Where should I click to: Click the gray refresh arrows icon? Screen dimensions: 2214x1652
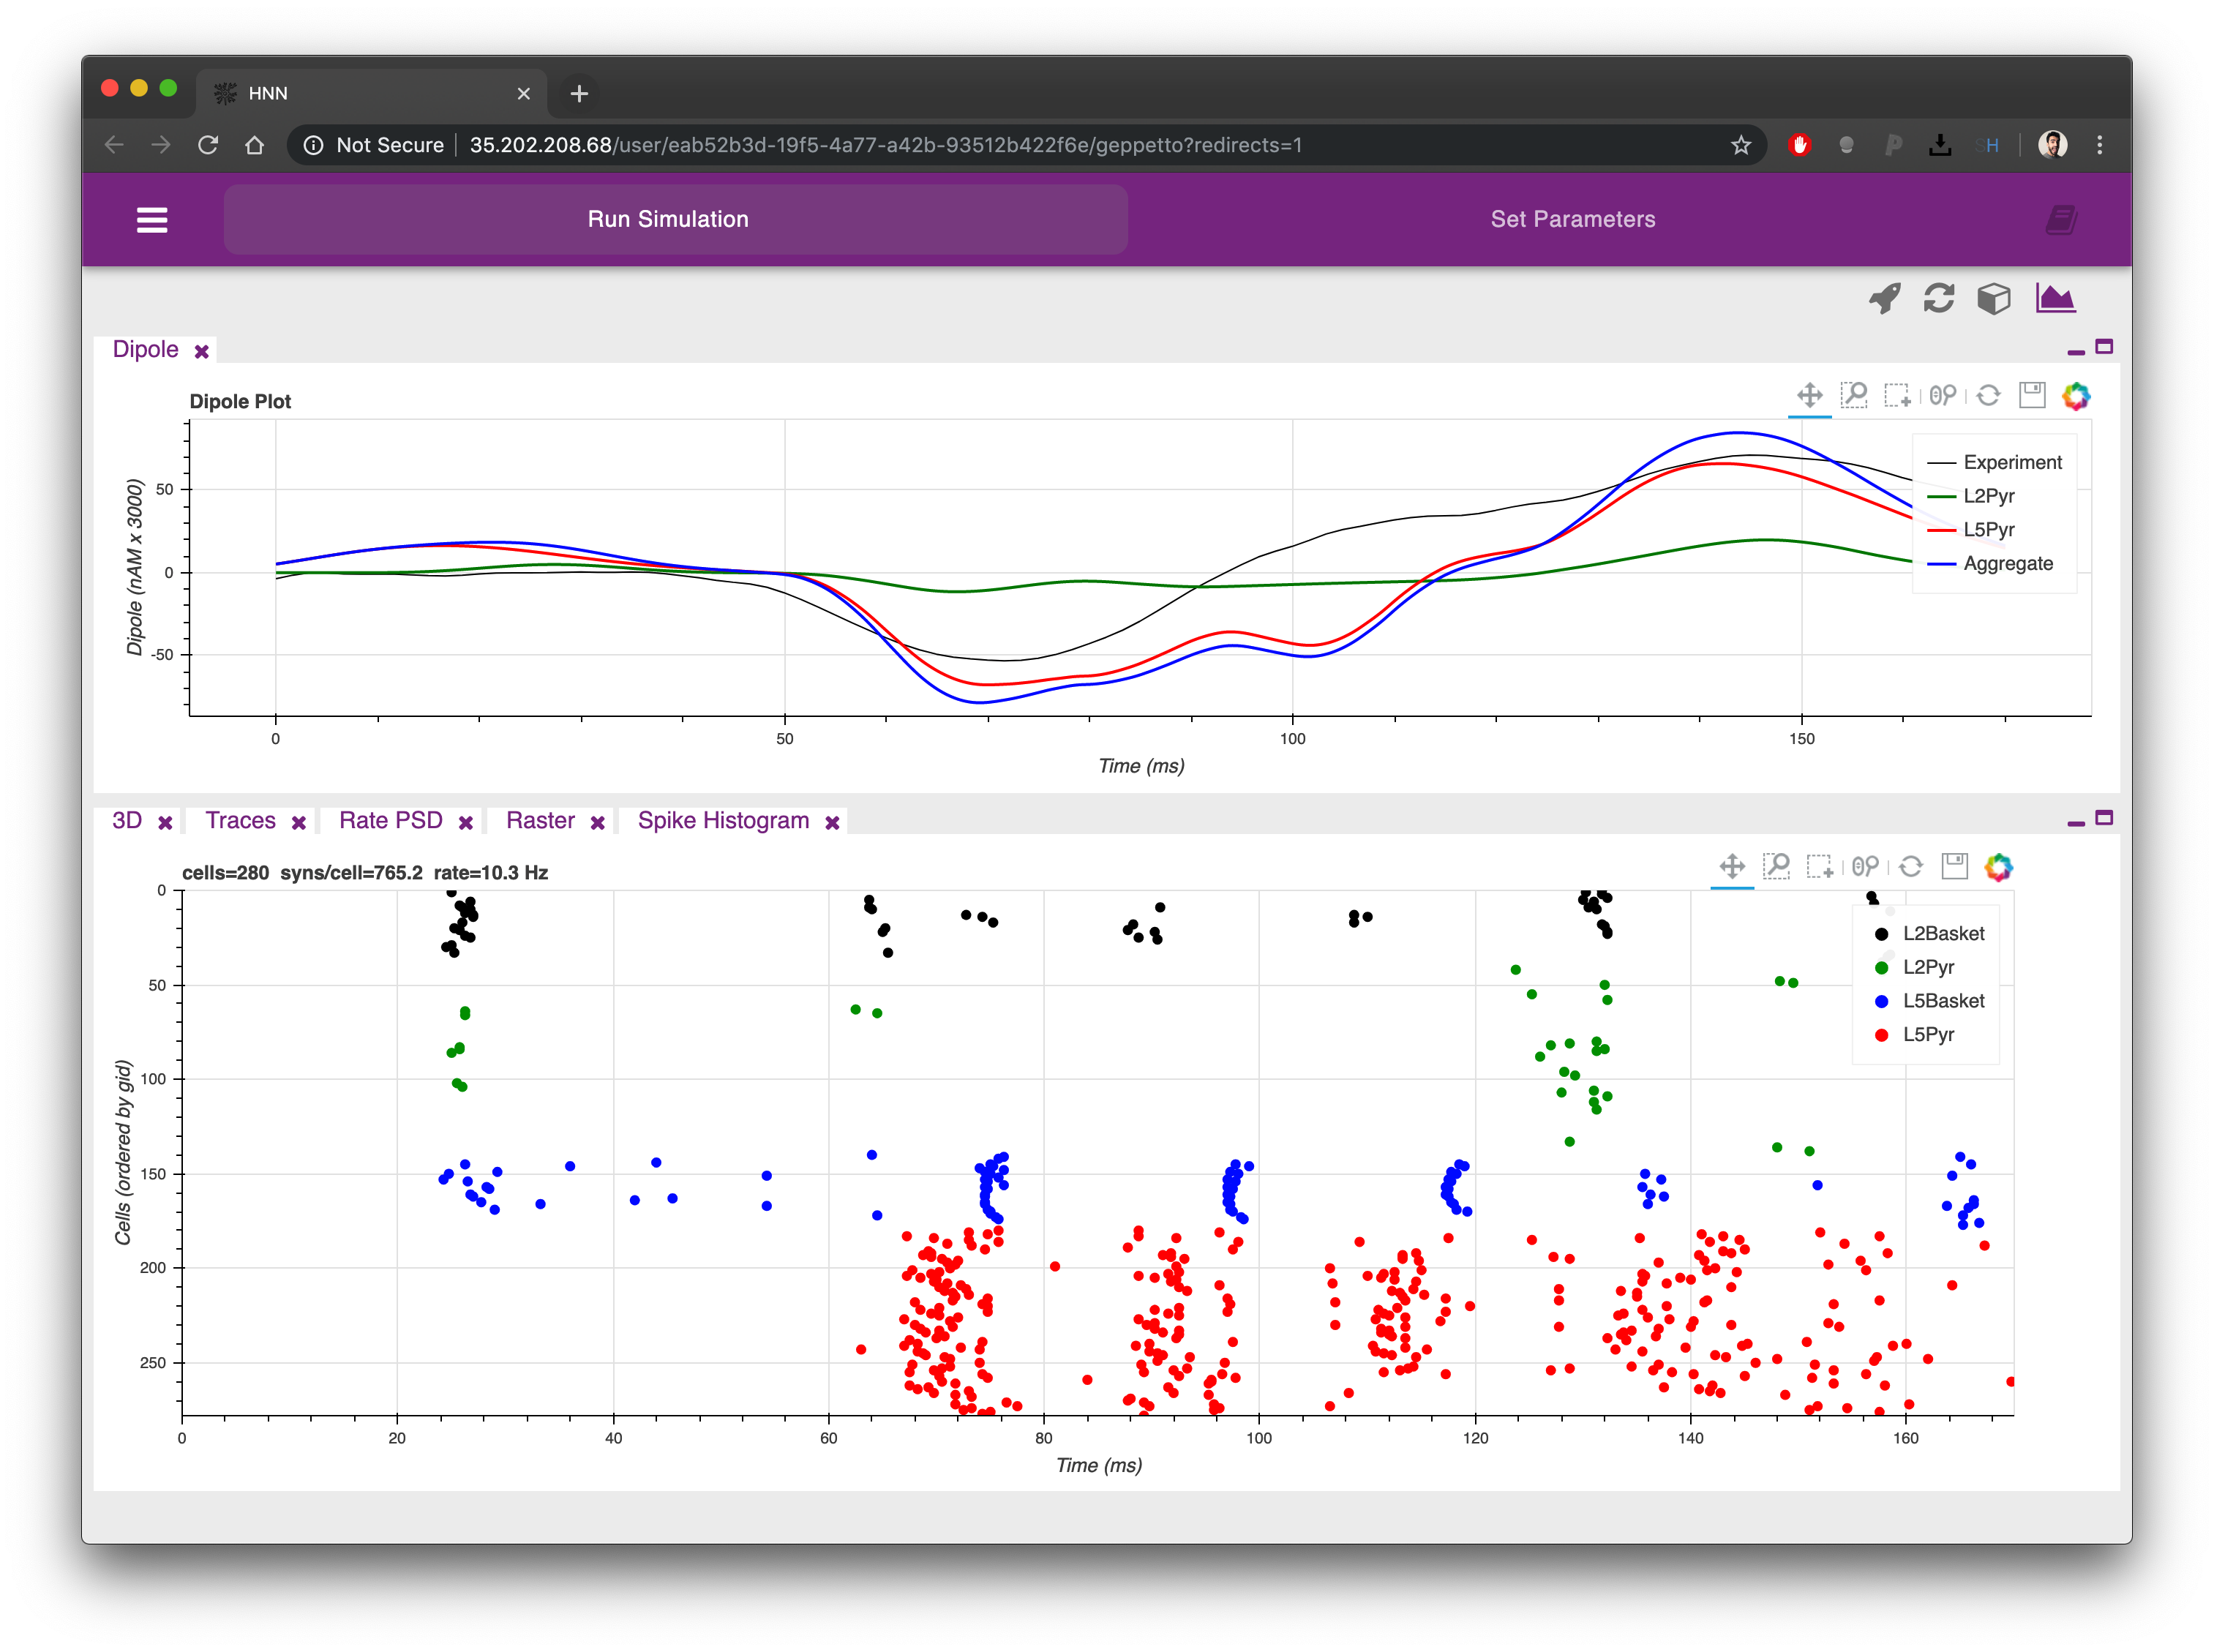click(x=1939, y=298)
